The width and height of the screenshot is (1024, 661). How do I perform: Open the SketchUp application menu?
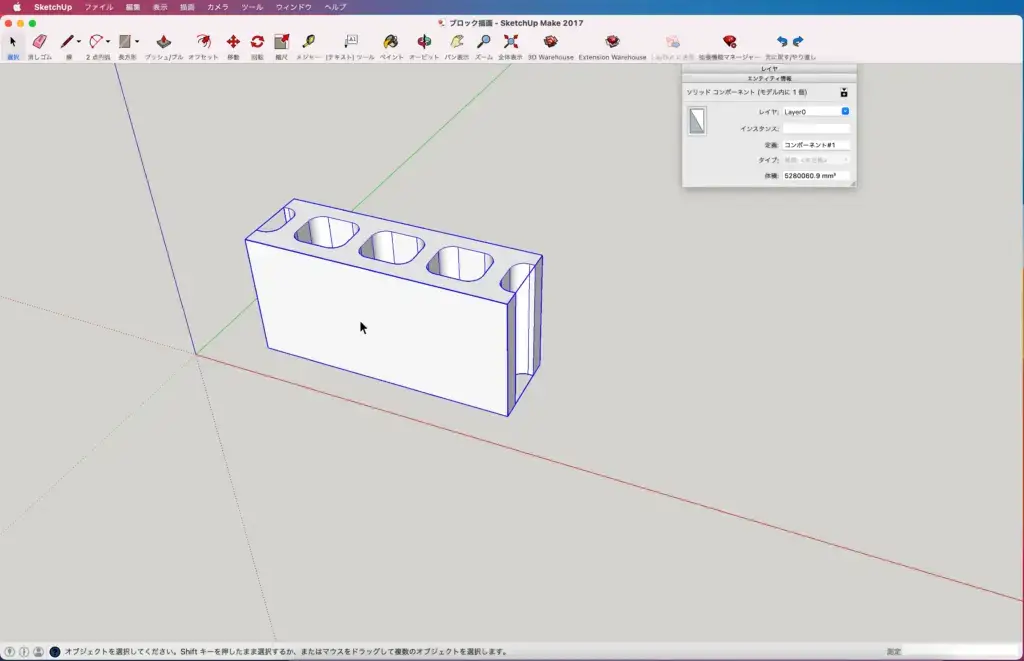[x=53, y=7]
